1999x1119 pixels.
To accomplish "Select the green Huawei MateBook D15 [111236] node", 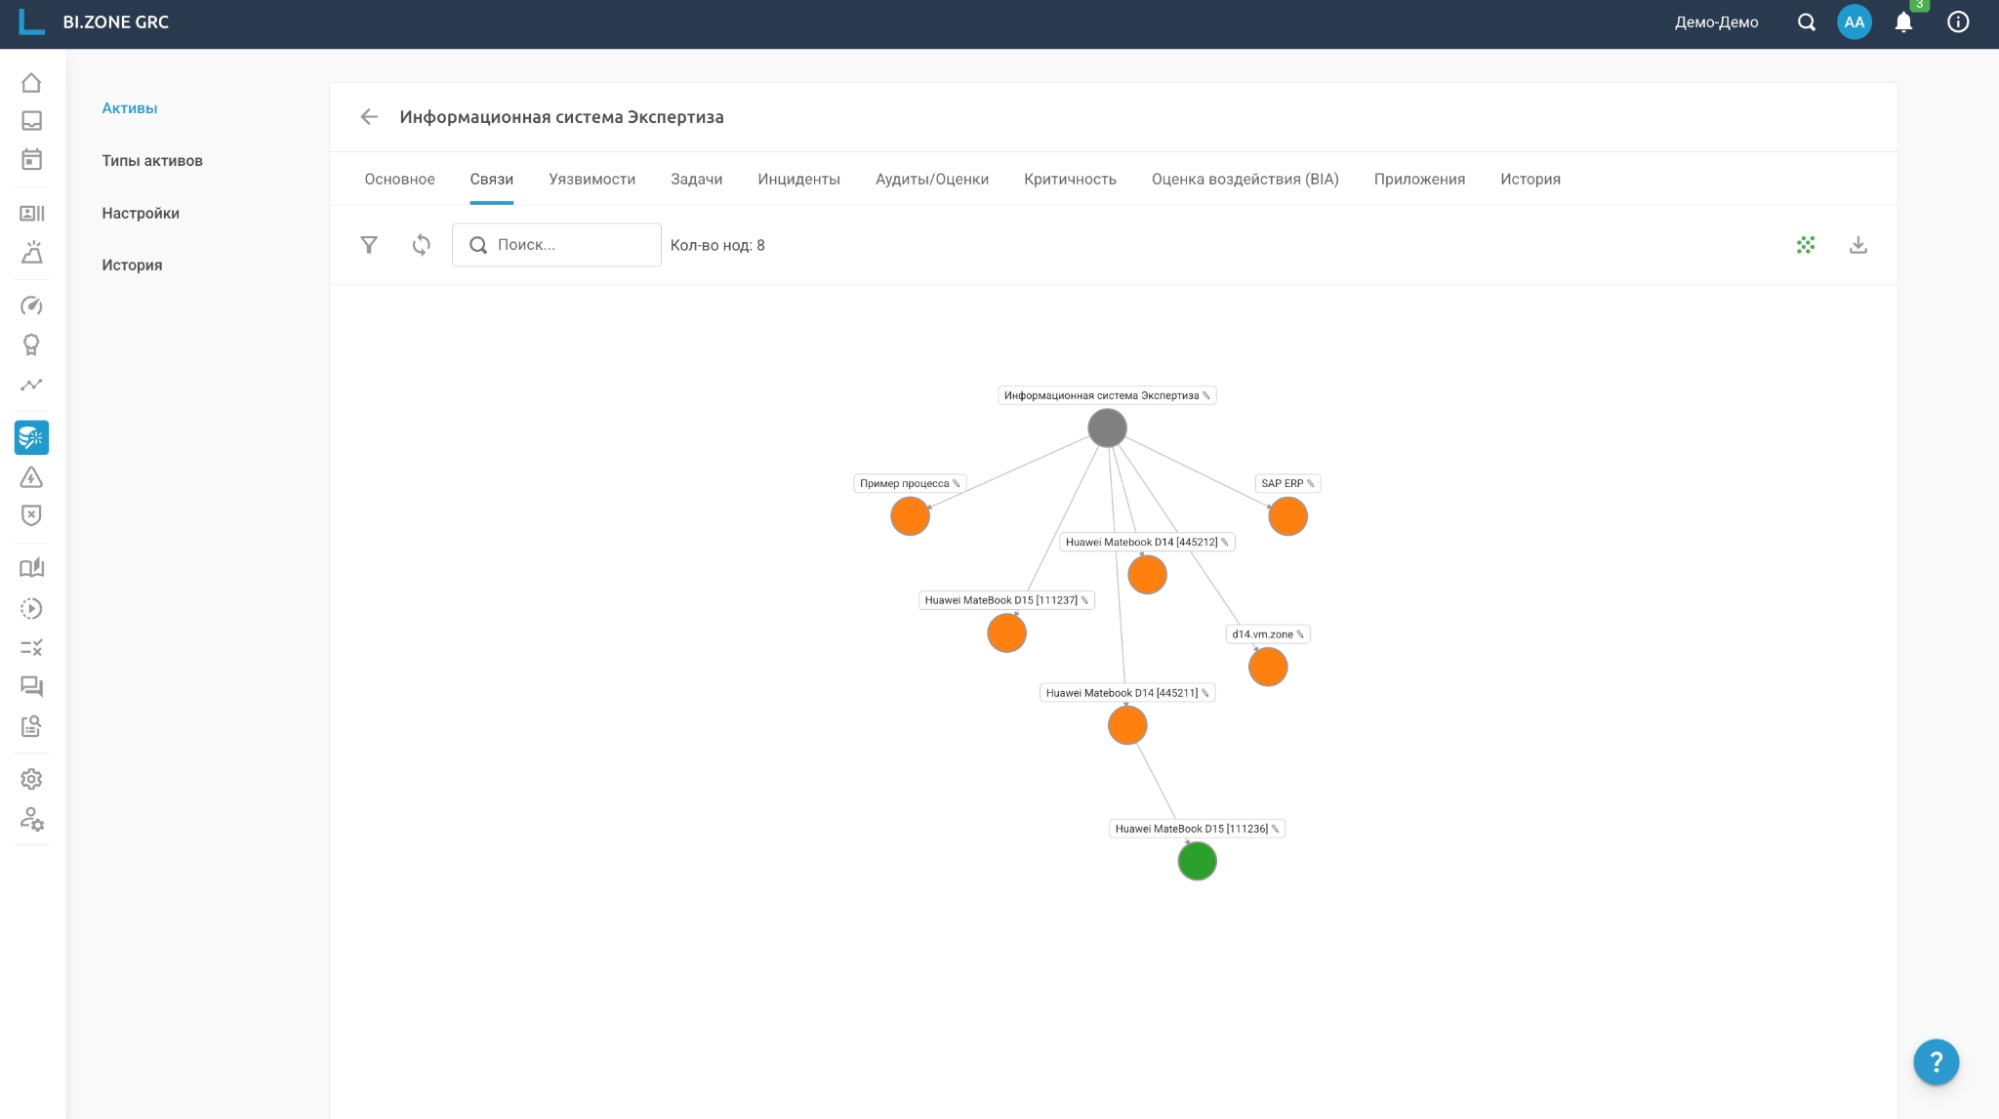I will click(x=1197, y=861).
